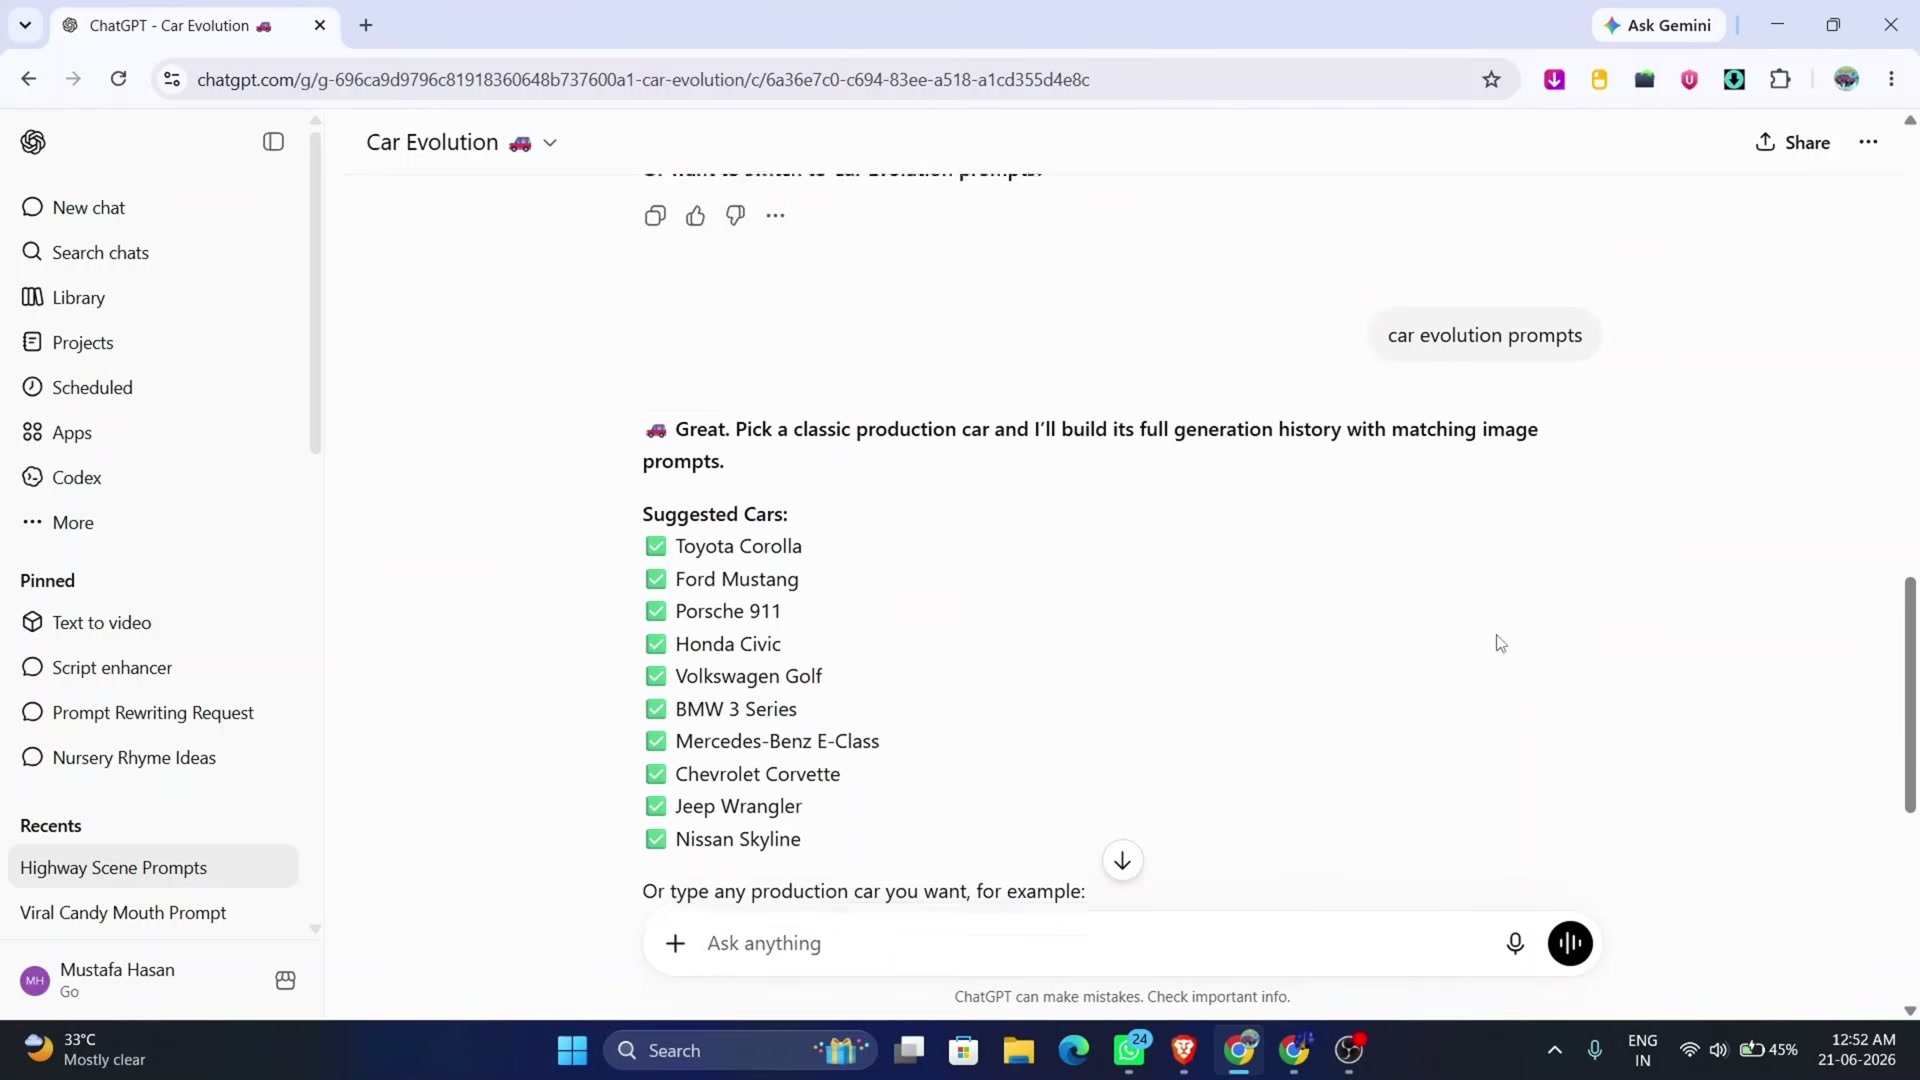Image resolution: width=1920 pixels, height=1080 pixels.
Task: Go to Projects
Action: click(x=155, y=343)
